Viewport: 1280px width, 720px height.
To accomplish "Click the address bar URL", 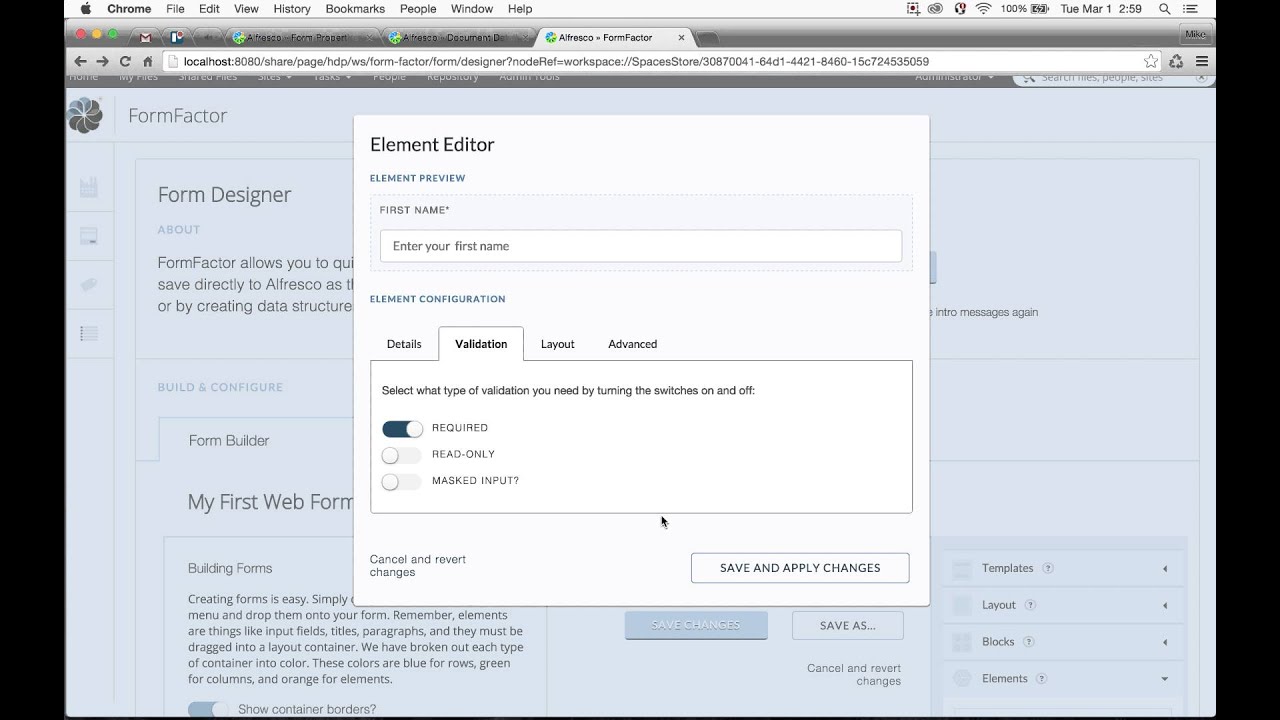I will tap(556, 61).
